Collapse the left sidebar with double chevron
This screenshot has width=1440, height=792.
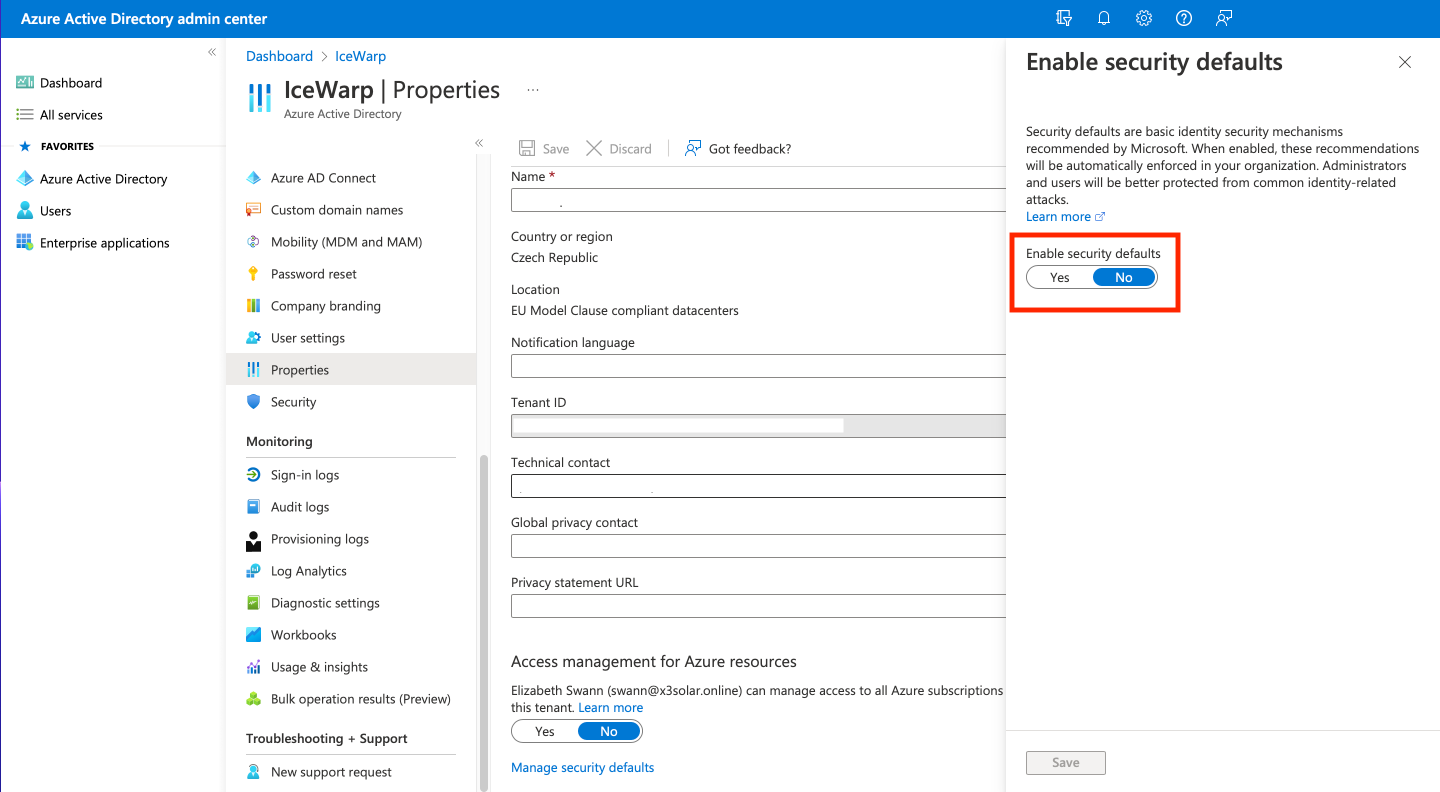click(x=212, y=52)
